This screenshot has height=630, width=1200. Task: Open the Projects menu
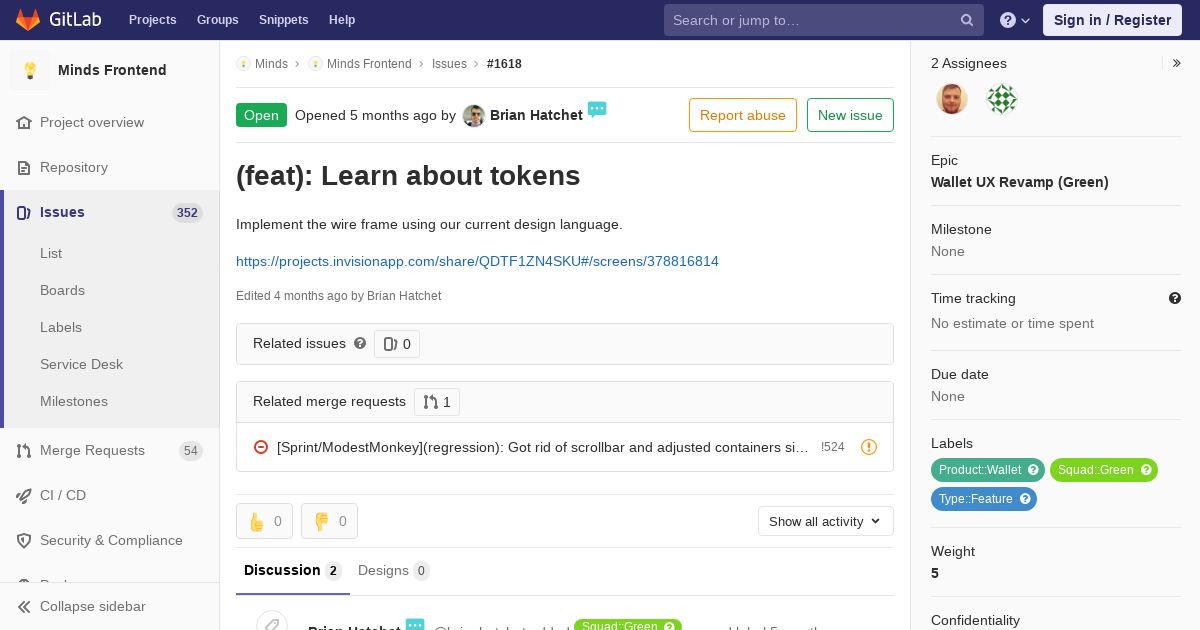tap(152, 20)
